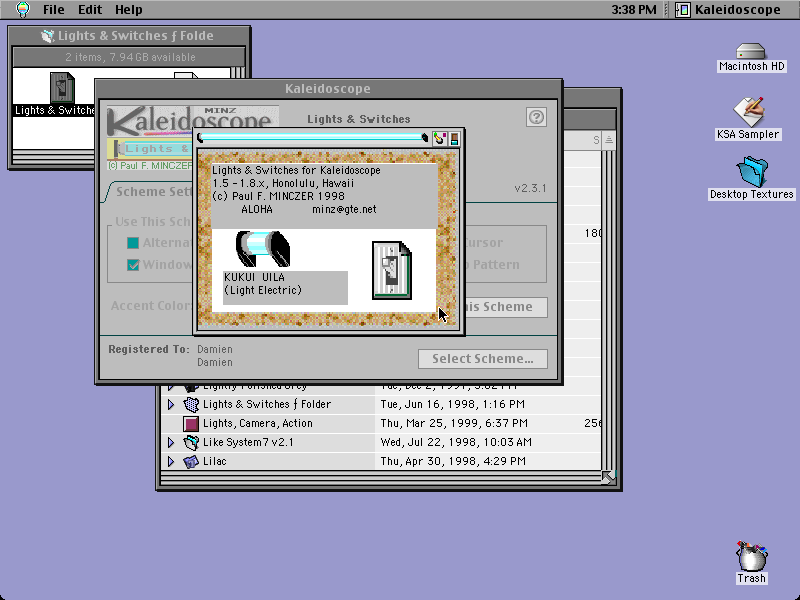The image size is (800, 600).
Task: Click the Select Scheme... button
Action: click(483, 359)
